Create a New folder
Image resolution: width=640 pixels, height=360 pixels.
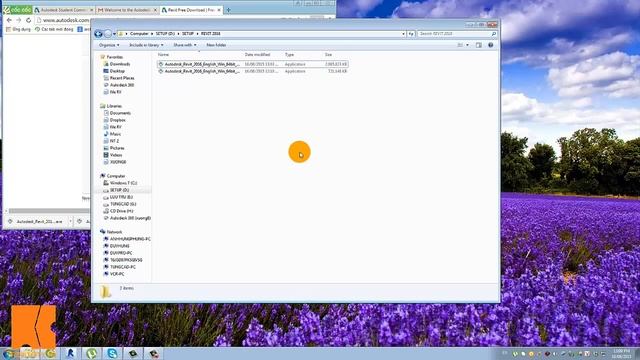click(216, 45)
